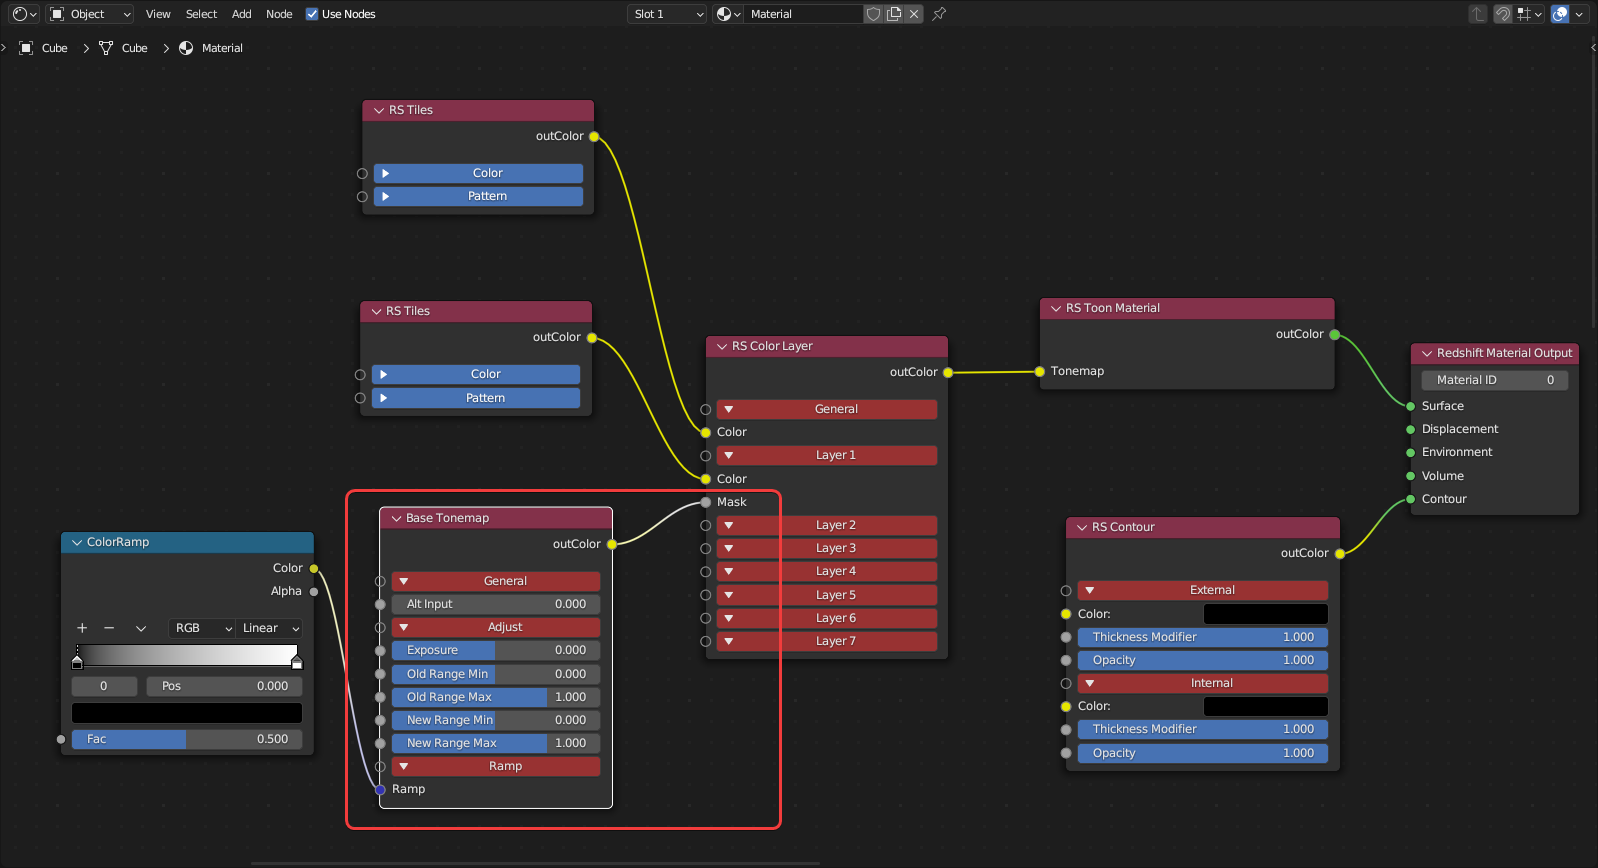Viewport: 1598px width, 868px height.
Task: Click the new material duplicate icon
Action: pyautogui.click(x=894, y=14)
